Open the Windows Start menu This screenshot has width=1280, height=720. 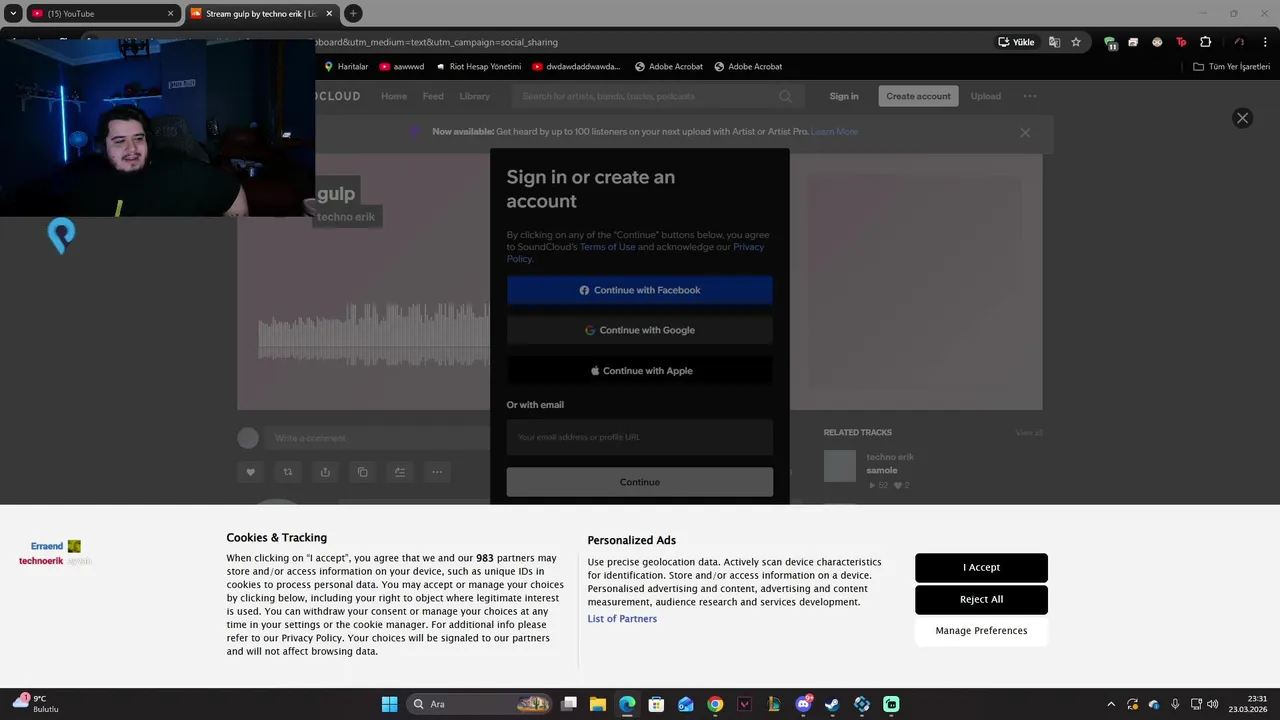389,704
